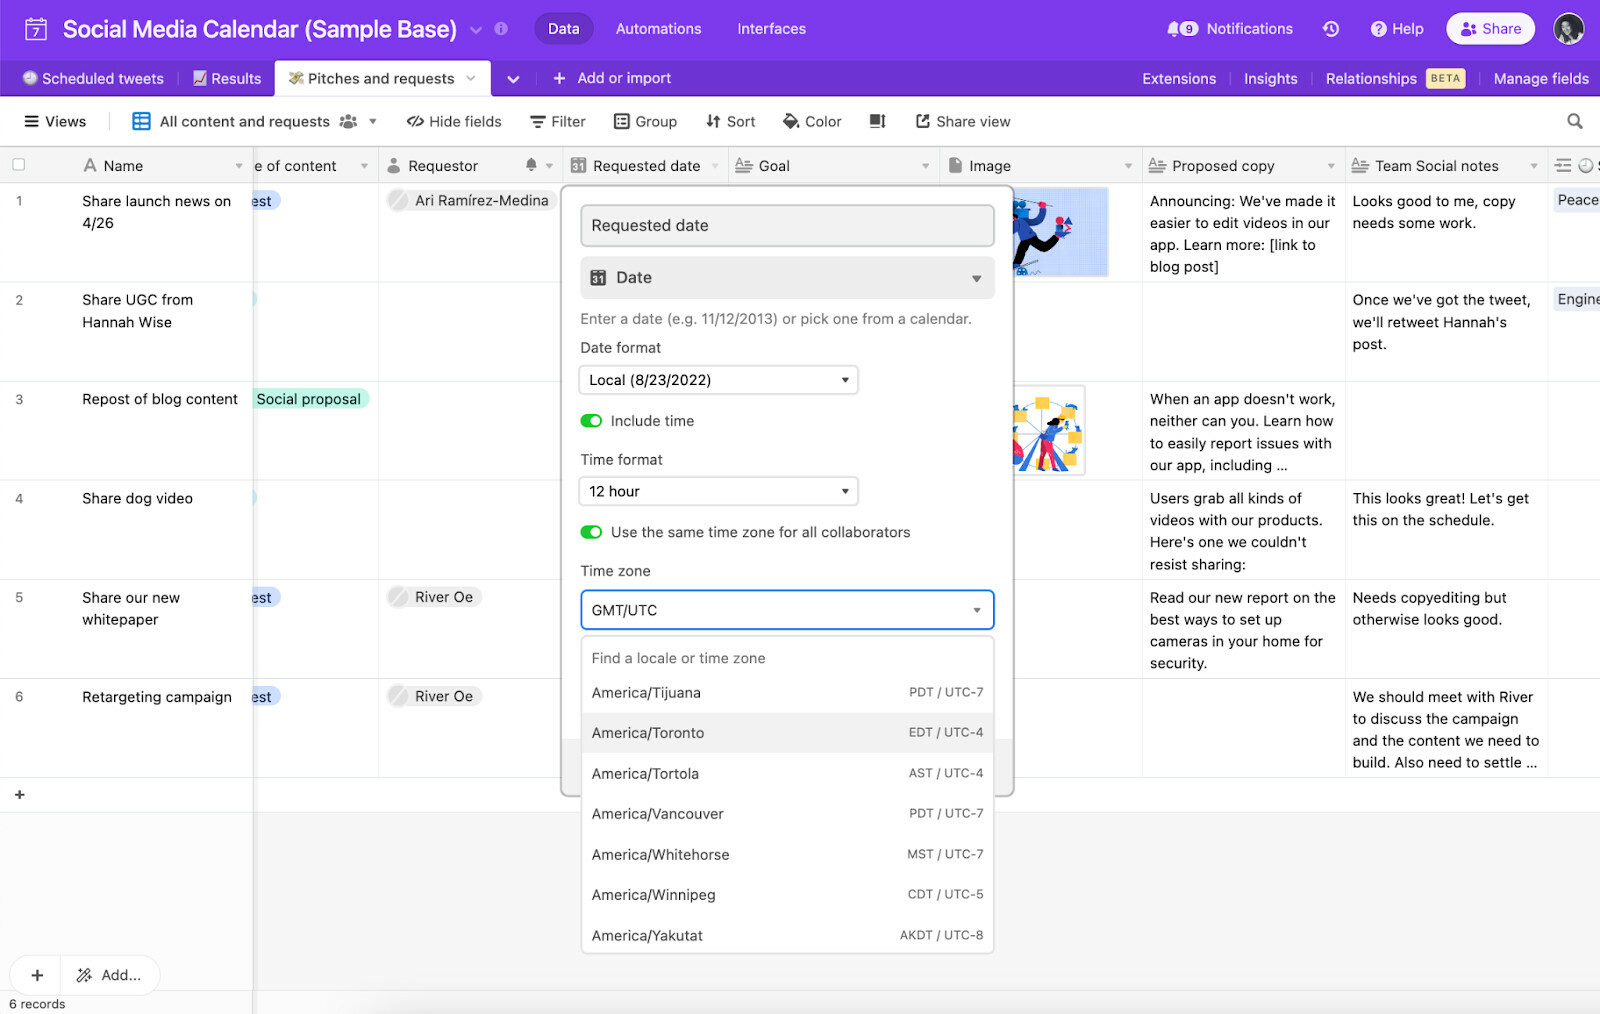Click the collaborative view people icon
1600x1014 pixels.
[348, 121]
